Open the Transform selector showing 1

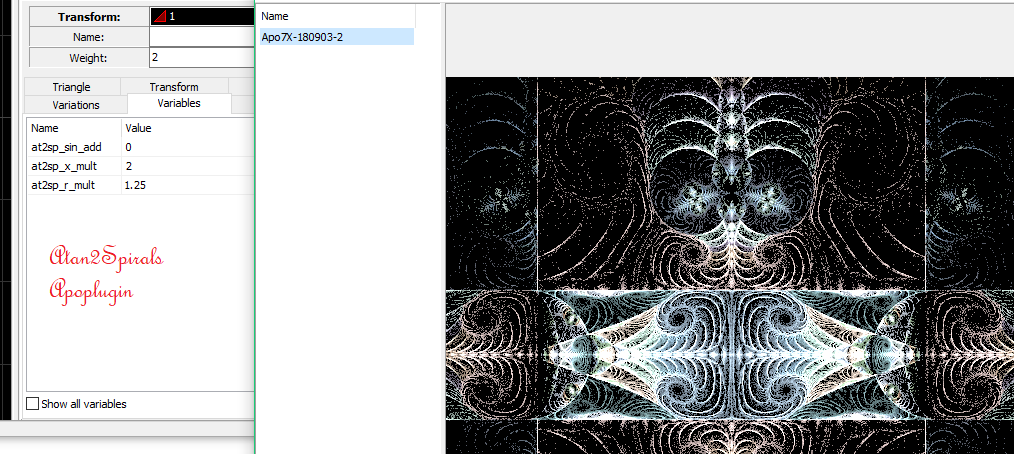point(202,16)
